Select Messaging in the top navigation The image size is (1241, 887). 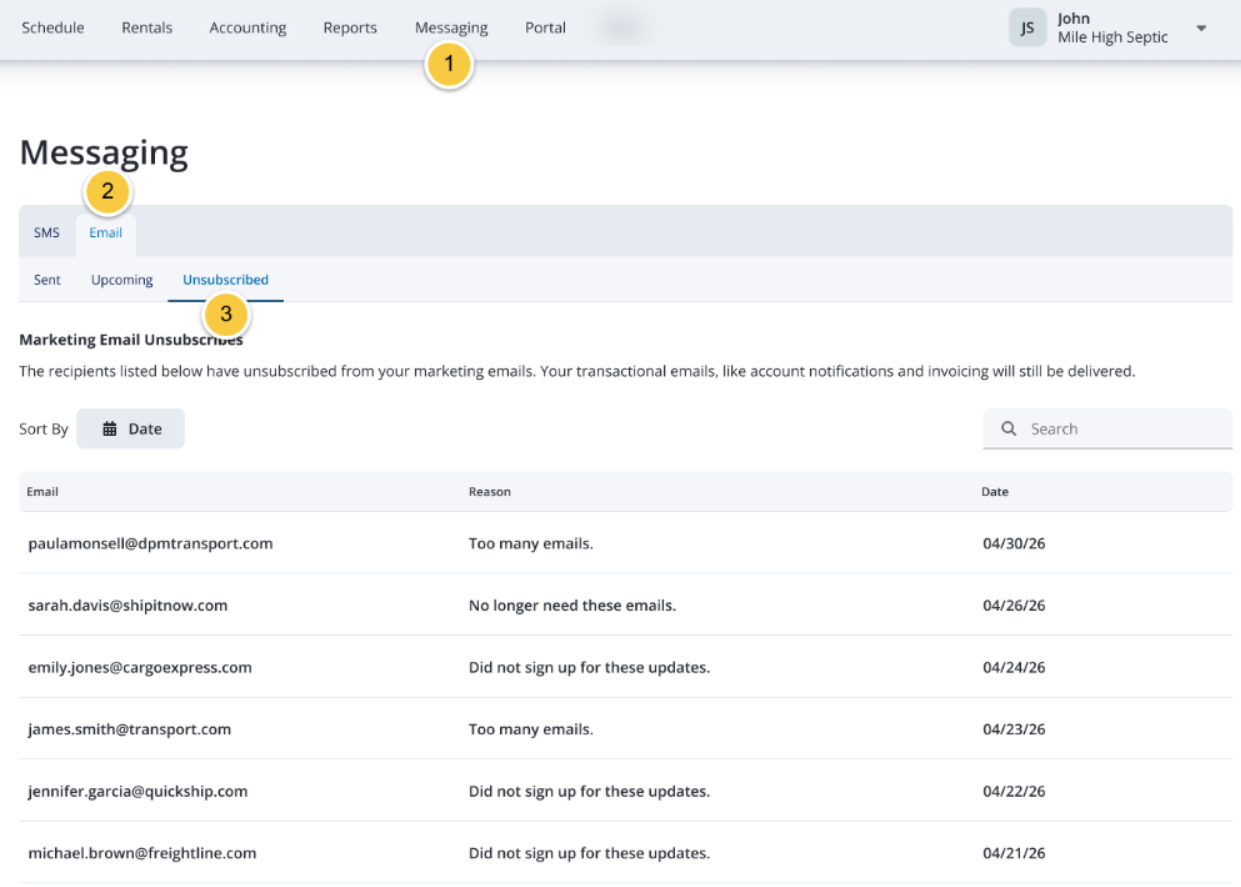point(451,28)
